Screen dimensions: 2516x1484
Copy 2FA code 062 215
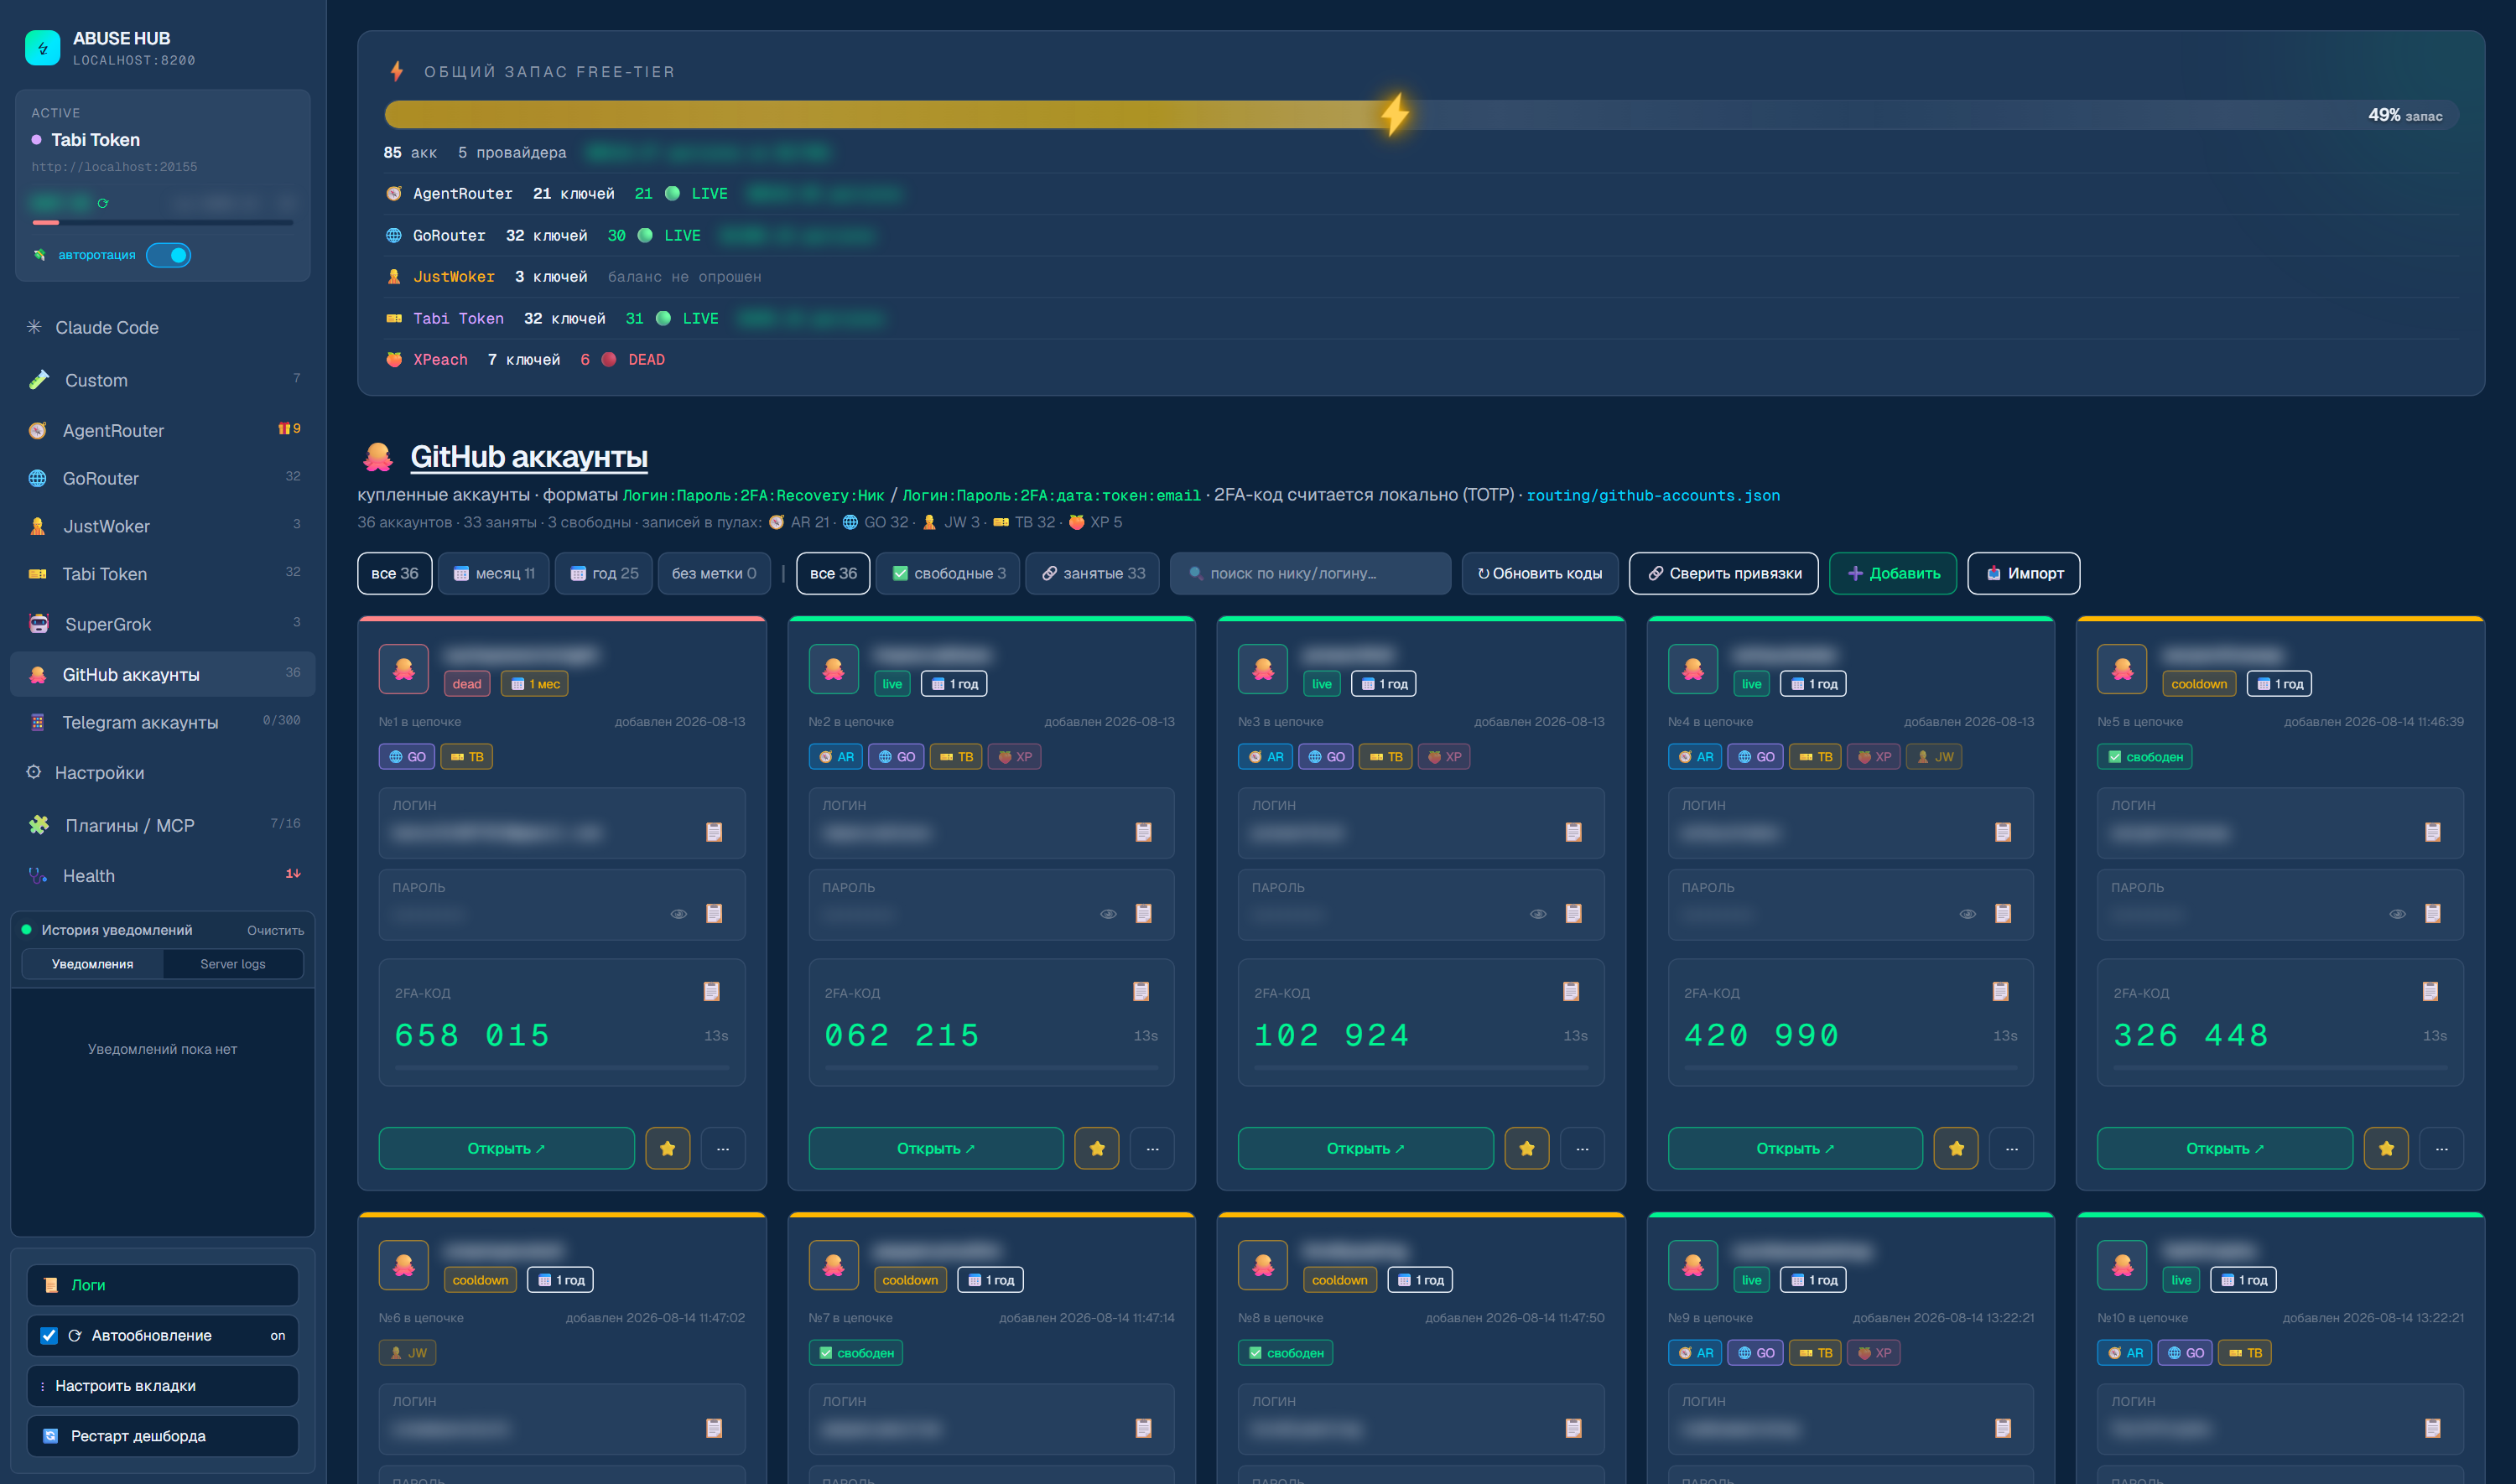tap(1141, 991)
